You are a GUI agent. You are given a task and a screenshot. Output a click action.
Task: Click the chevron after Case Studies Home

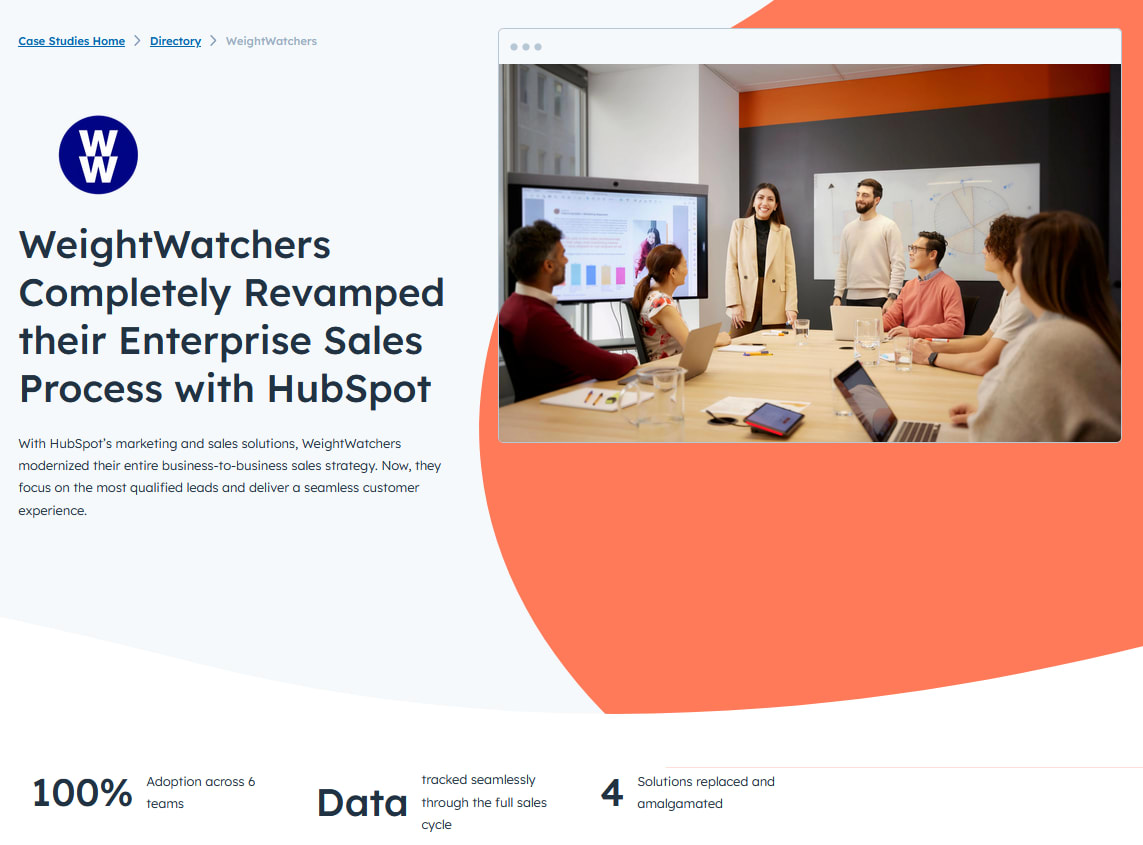pos(137,41)
